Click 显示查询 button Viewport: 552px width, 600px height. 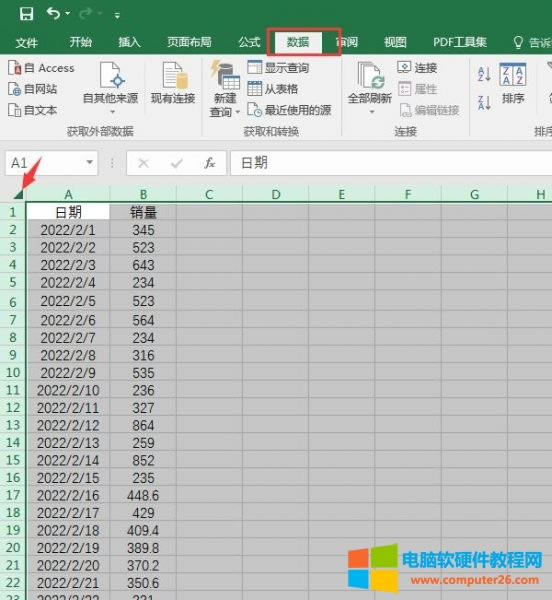tap(278, 68)
